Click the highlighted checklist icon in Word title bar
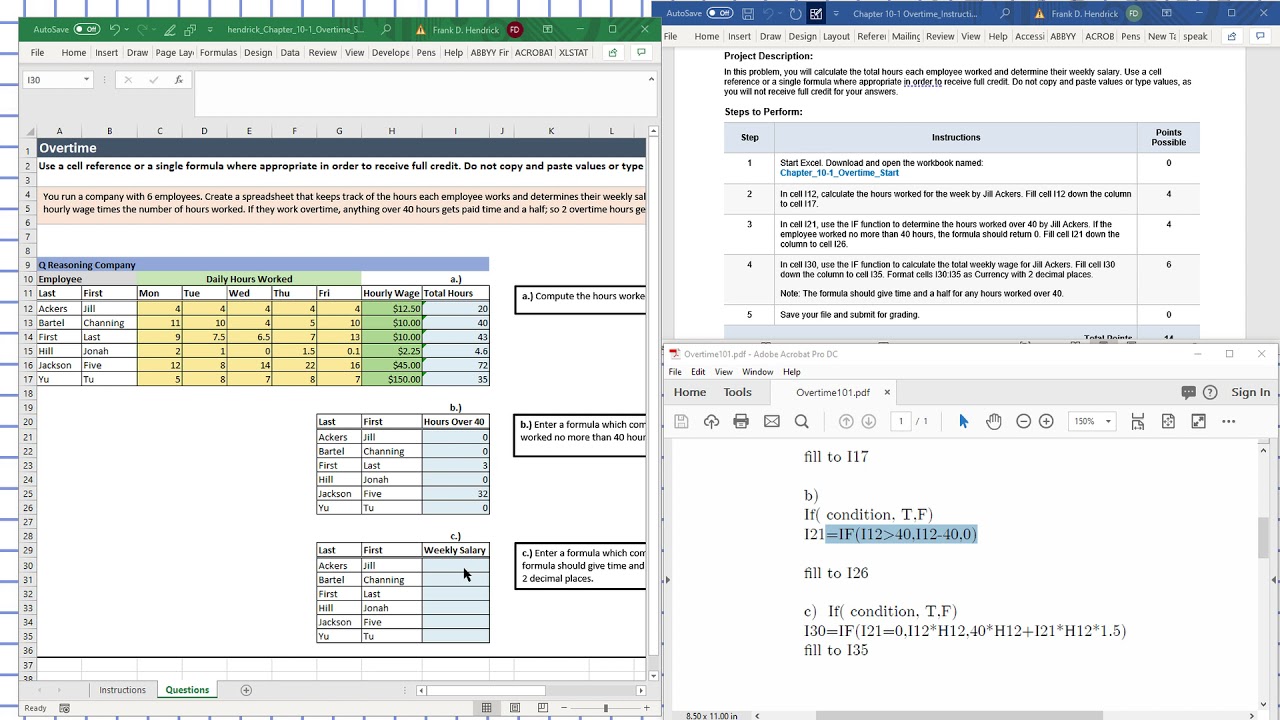This screenshot has width=1280, height=720. 816,14
